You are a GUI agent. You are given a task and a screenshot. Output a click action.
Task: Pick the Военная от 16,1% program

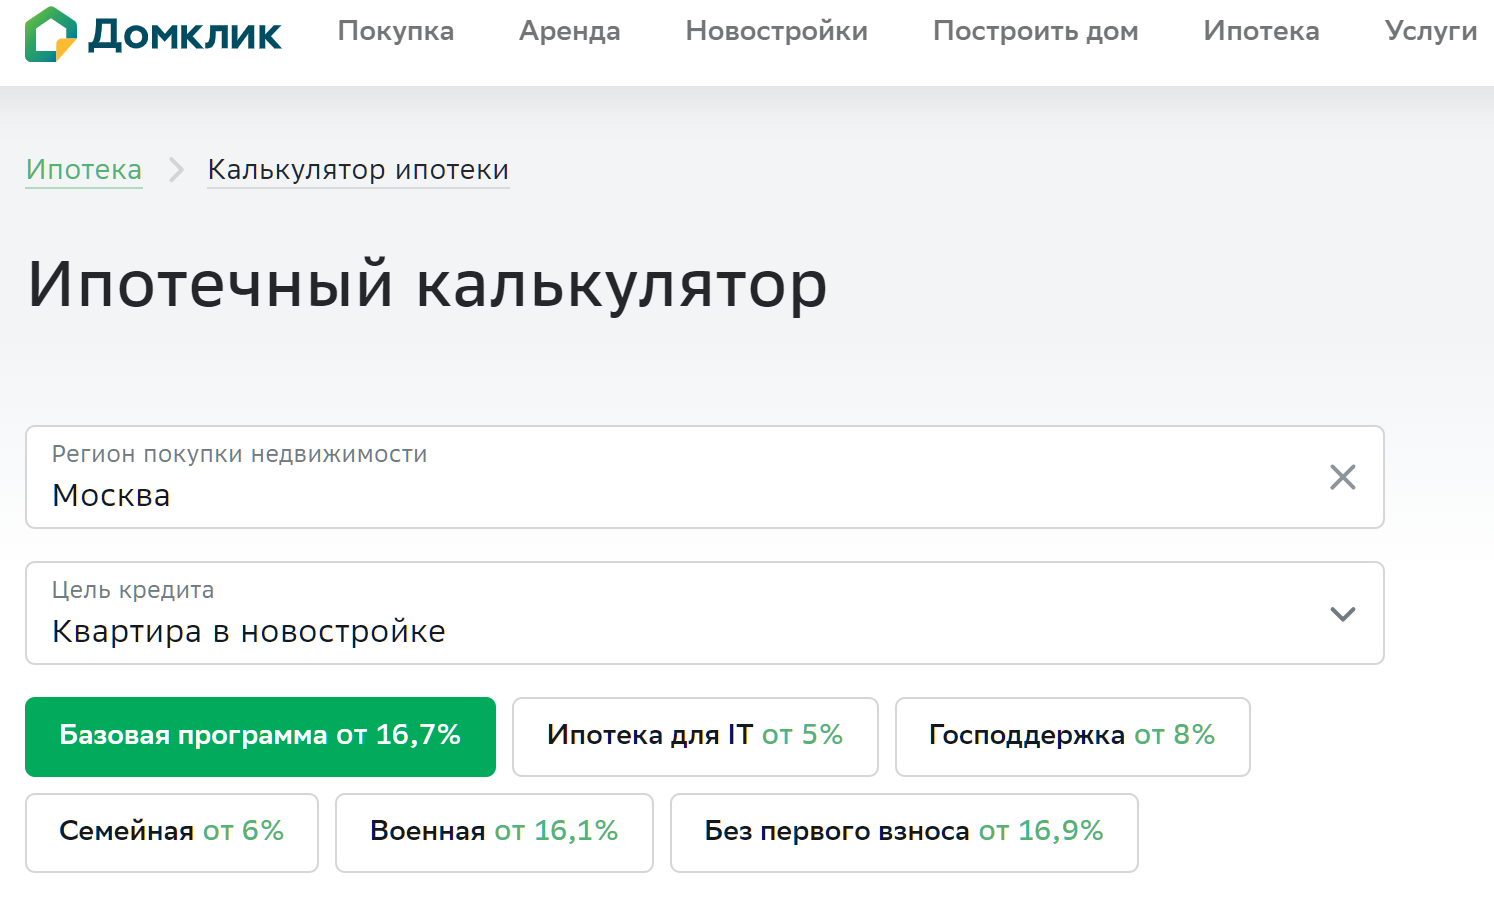click(494, 833)
